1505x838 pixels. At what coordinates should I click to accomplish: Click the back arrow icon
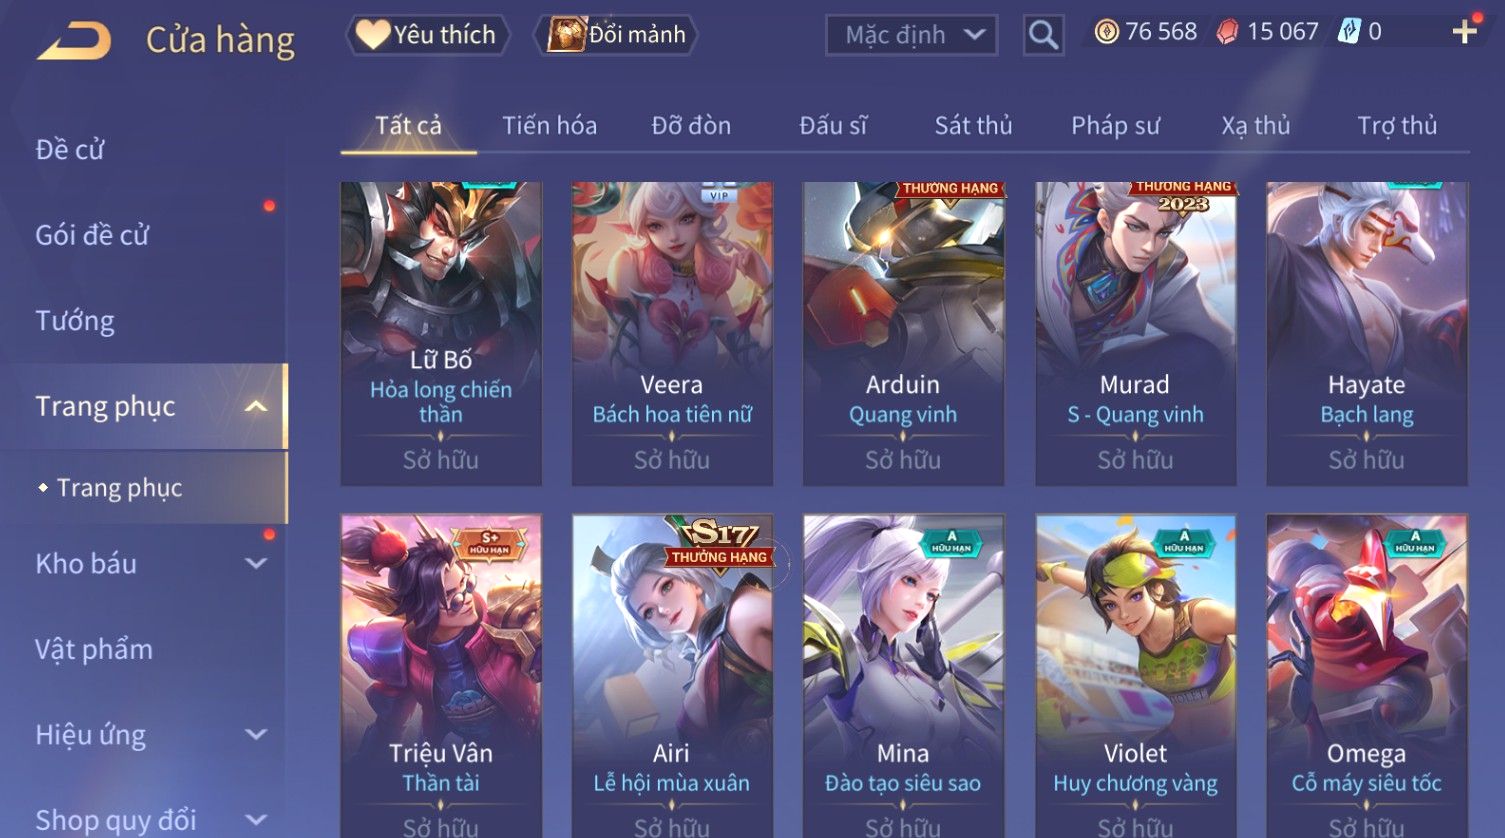73,40
